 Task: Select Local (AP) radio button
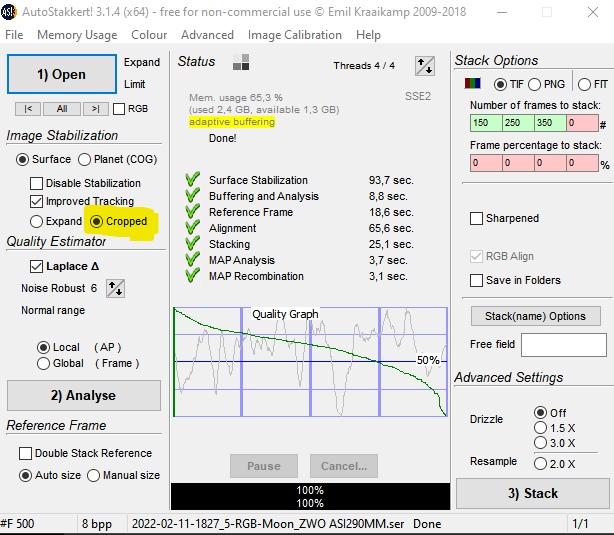point(43,347)
